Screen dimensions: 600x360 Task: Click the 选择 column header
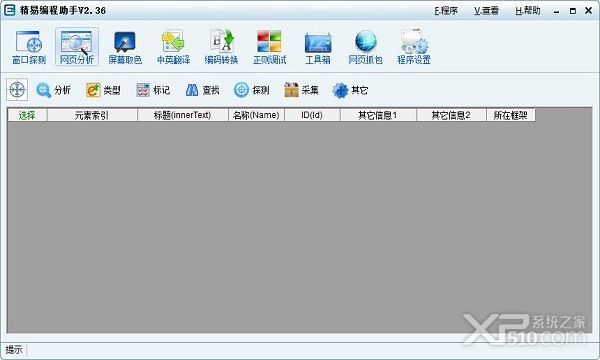pyautogui.click(x=27, y=115)
